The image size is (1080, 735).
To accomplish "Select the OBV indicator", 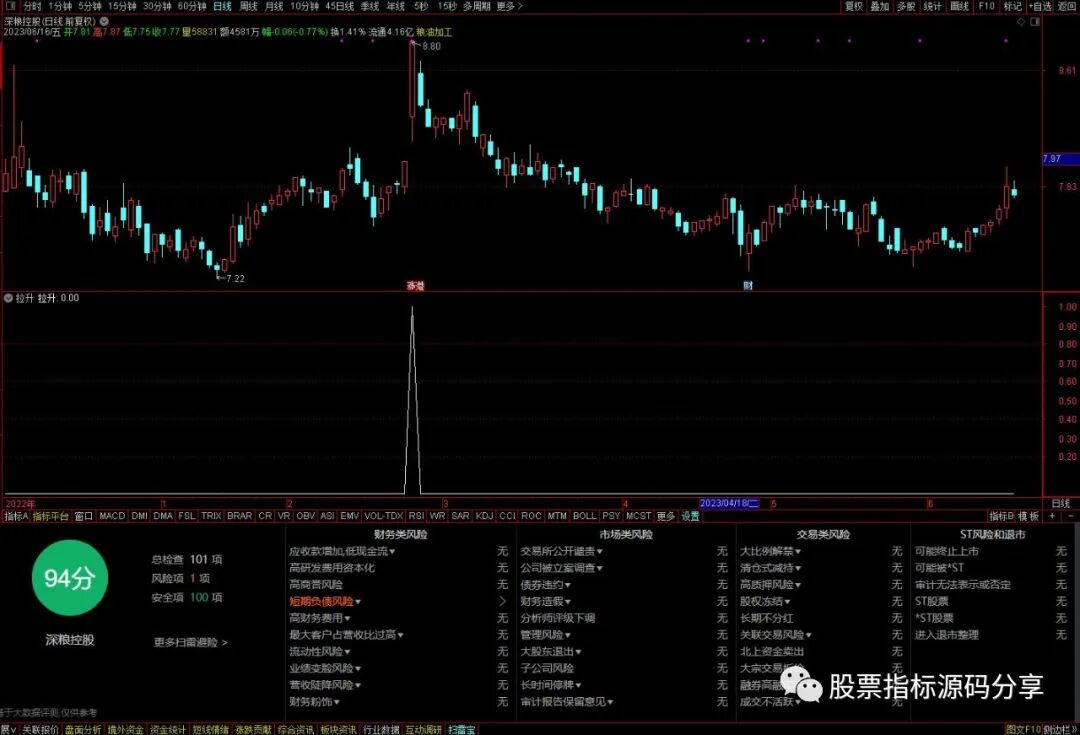I will (305, 516).
